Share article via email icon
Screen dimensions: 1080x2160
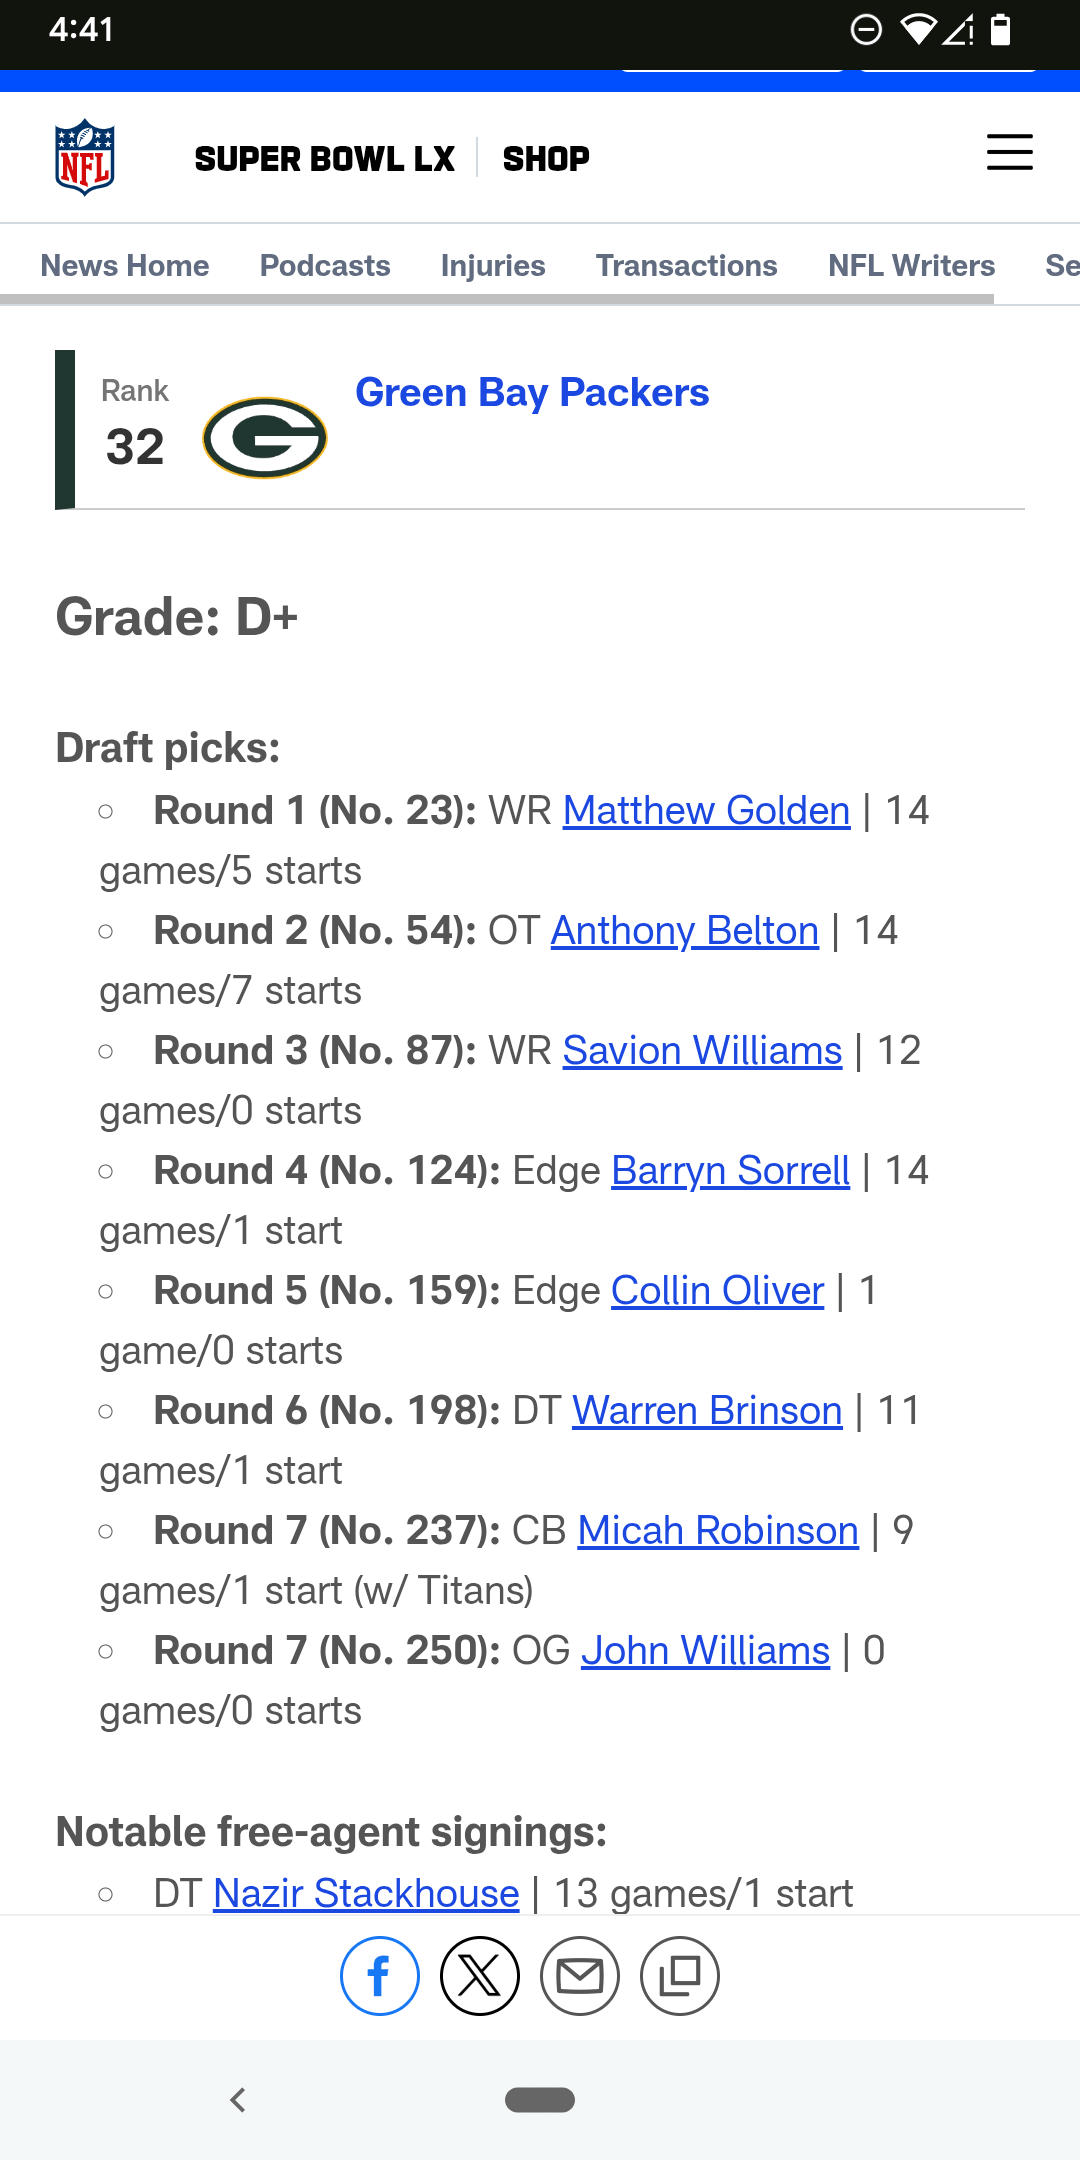coord(580,1976)
